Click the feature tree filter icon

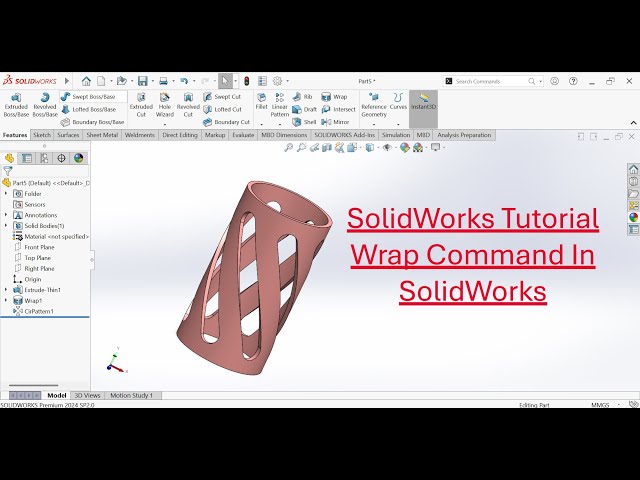8,171
